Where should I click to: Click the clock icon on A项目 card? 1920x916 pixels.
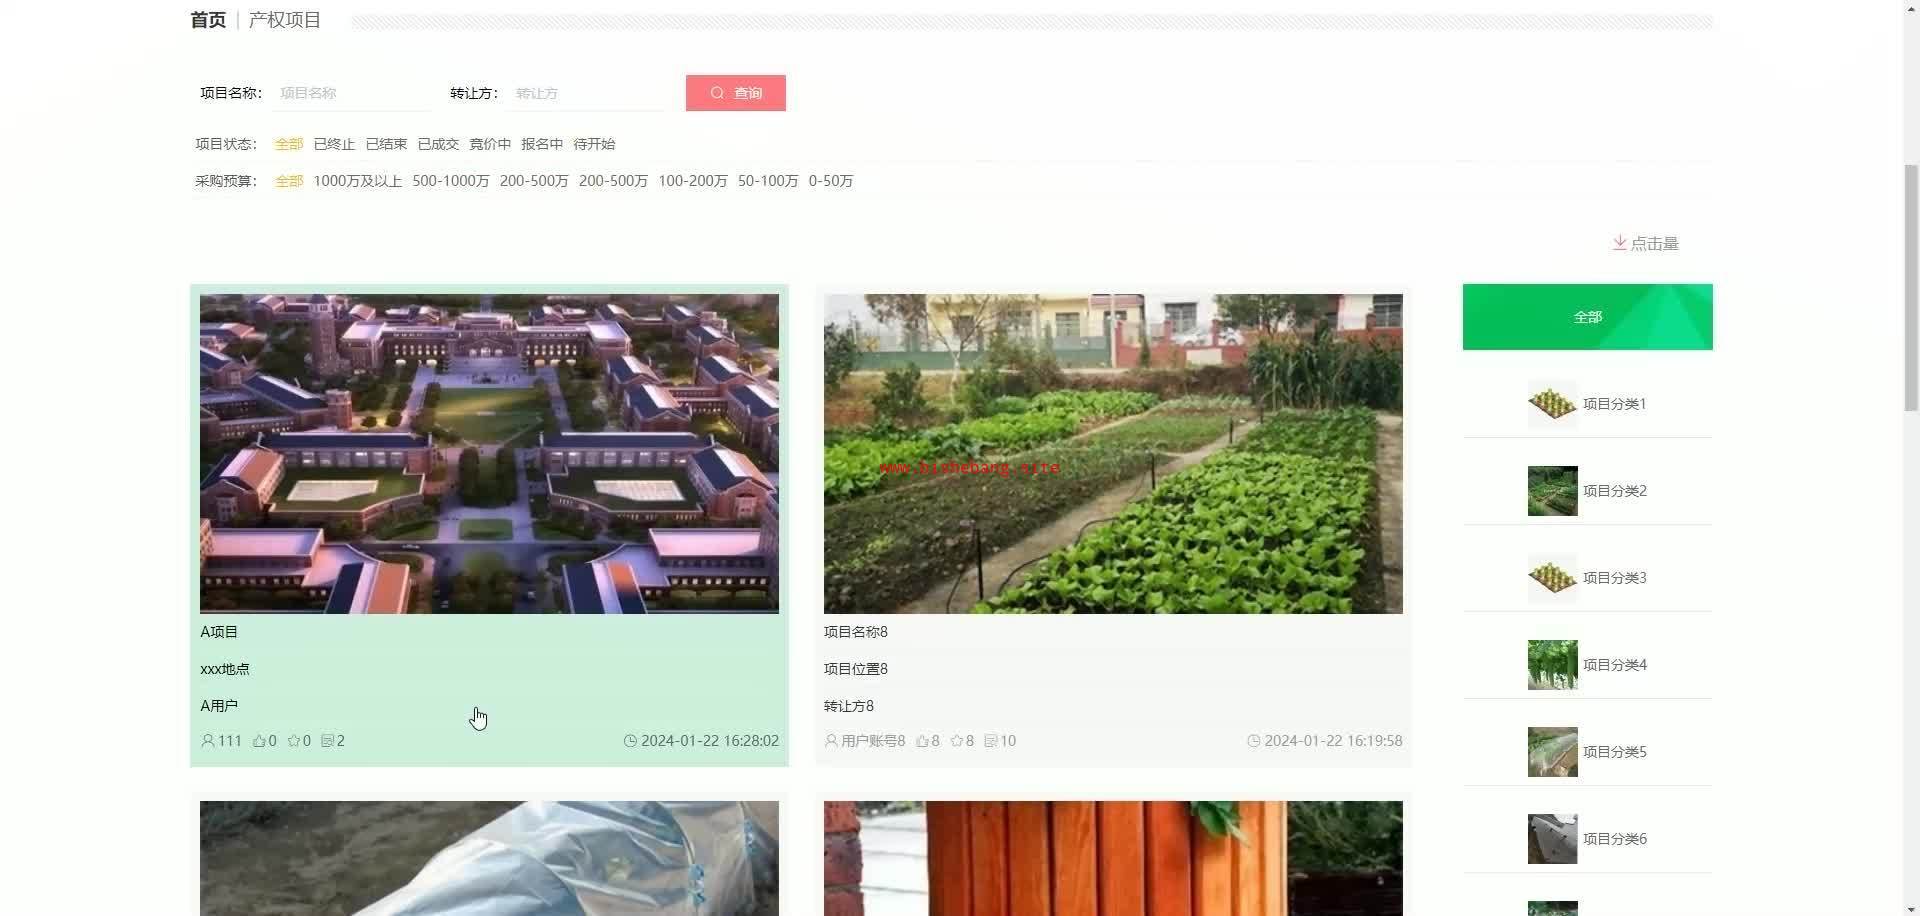point(630,741)
